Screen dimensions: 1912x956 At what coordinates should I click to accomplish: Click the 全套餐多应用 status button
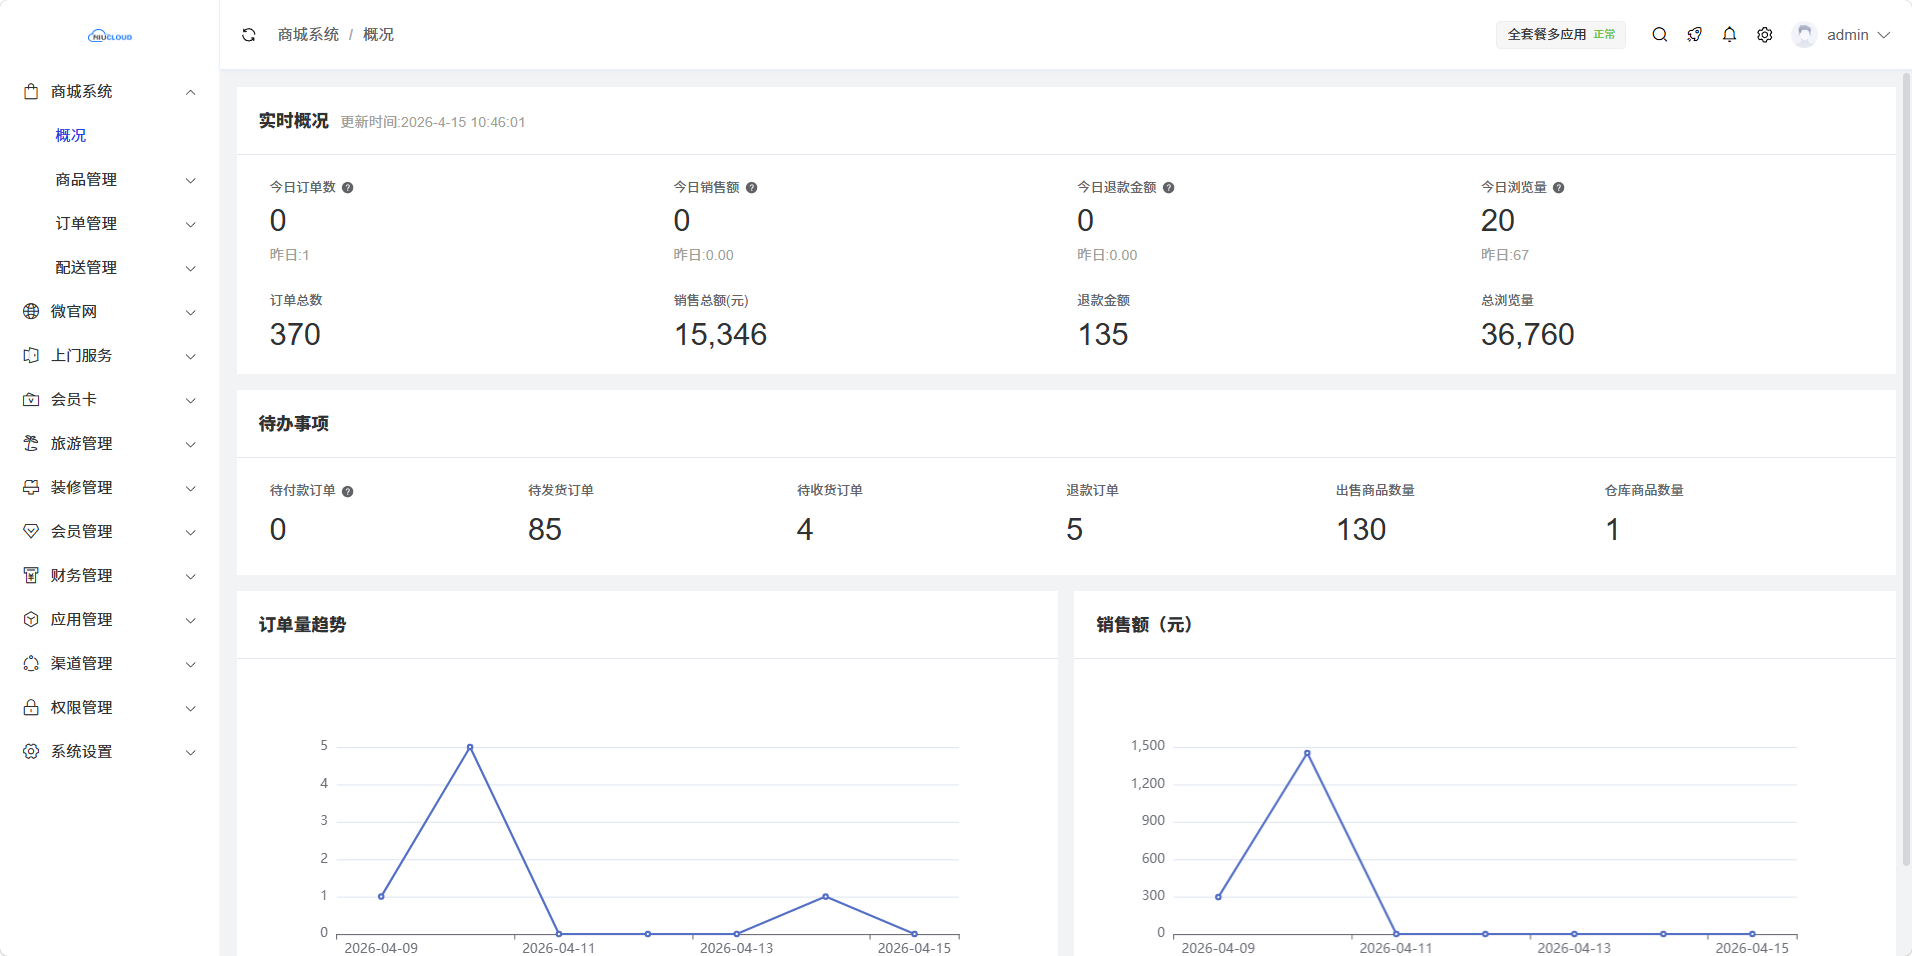[x=1560, y=35]
